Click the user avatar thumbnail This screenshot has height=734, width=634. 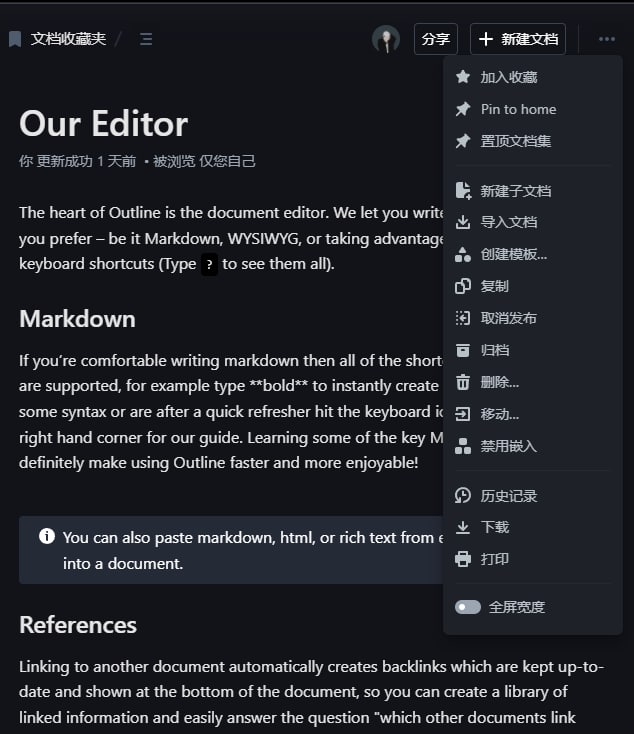tap(386, 39)
